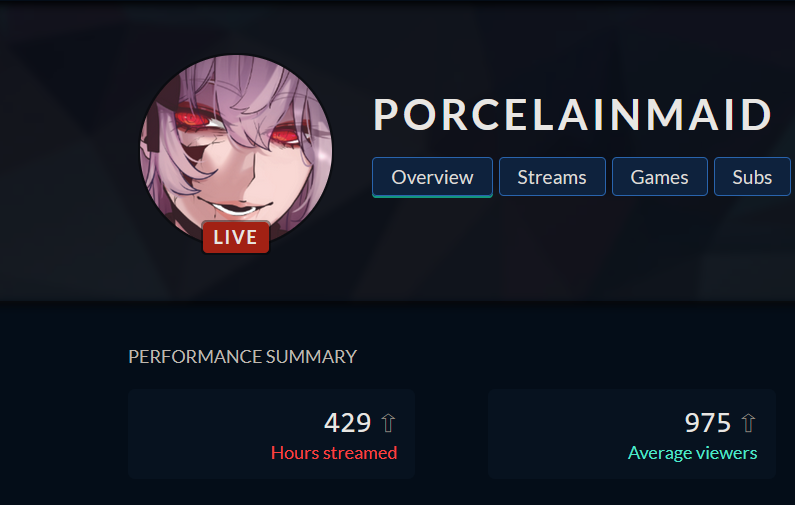Click the up arrow beside 429
The width and height of the screenshot is (795, 505).
pyautogui.click(x=388, y=423)
